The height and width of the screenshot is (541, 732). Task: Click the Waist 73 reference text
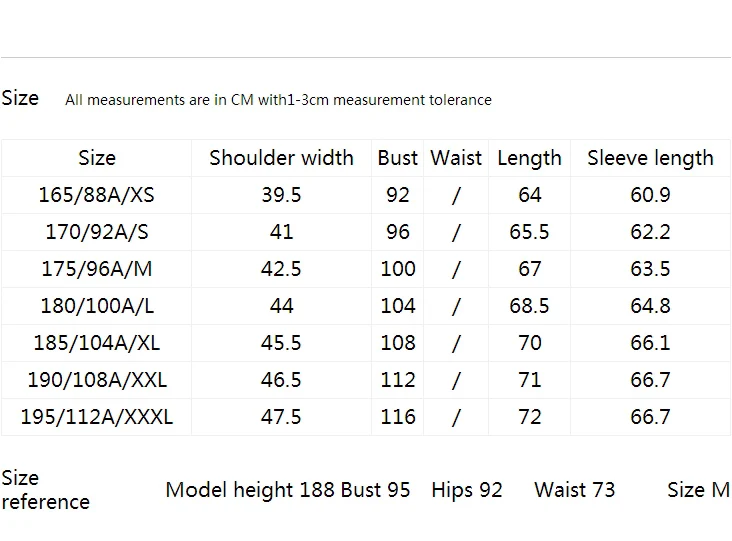[x=575, y=490]
